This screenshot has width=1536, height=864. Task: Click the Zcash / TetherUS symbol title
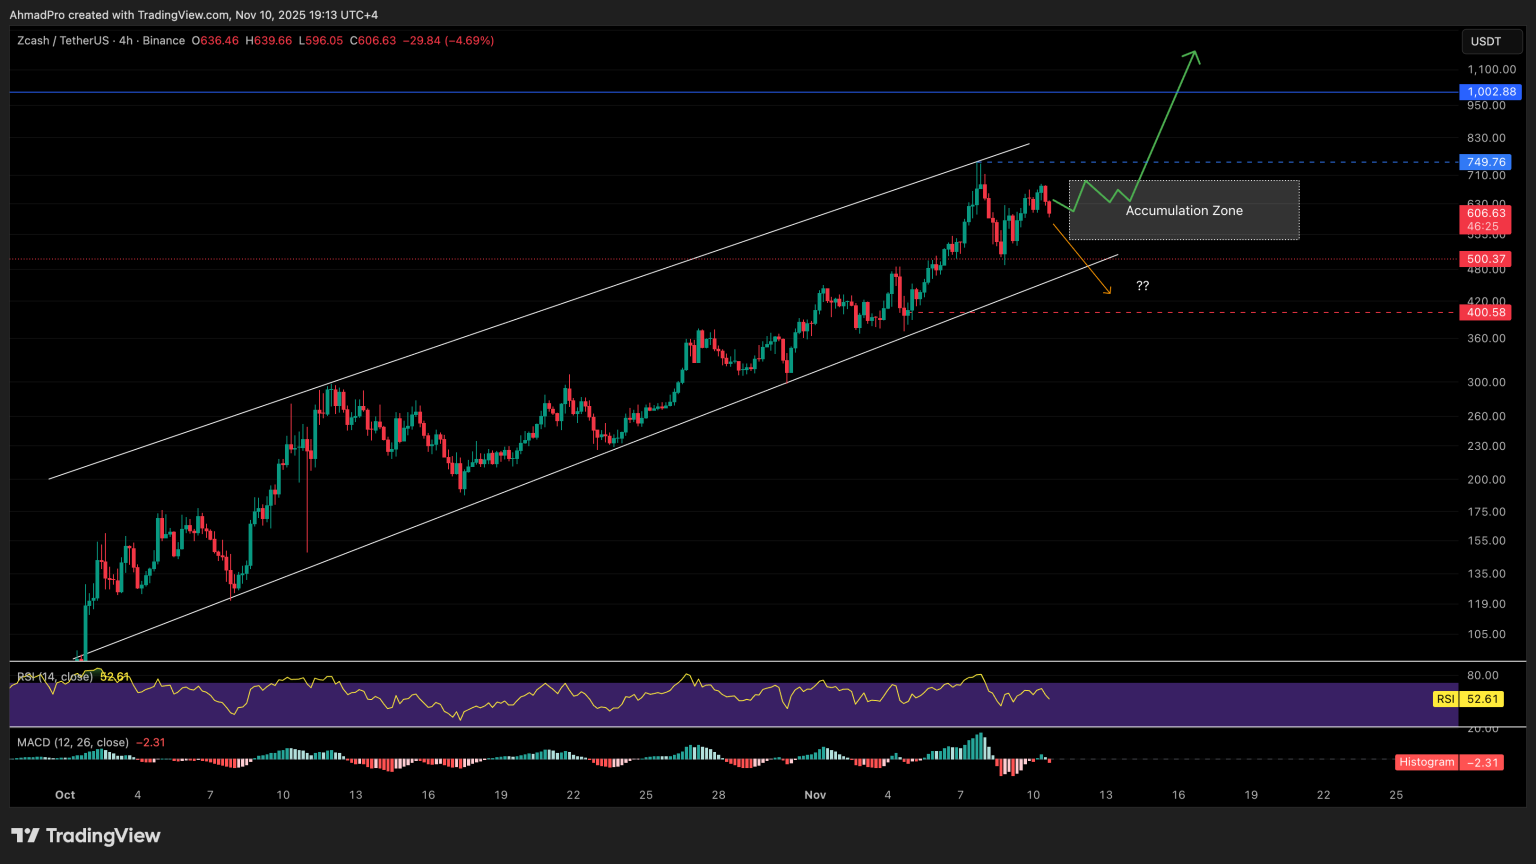tap(64, 41)
